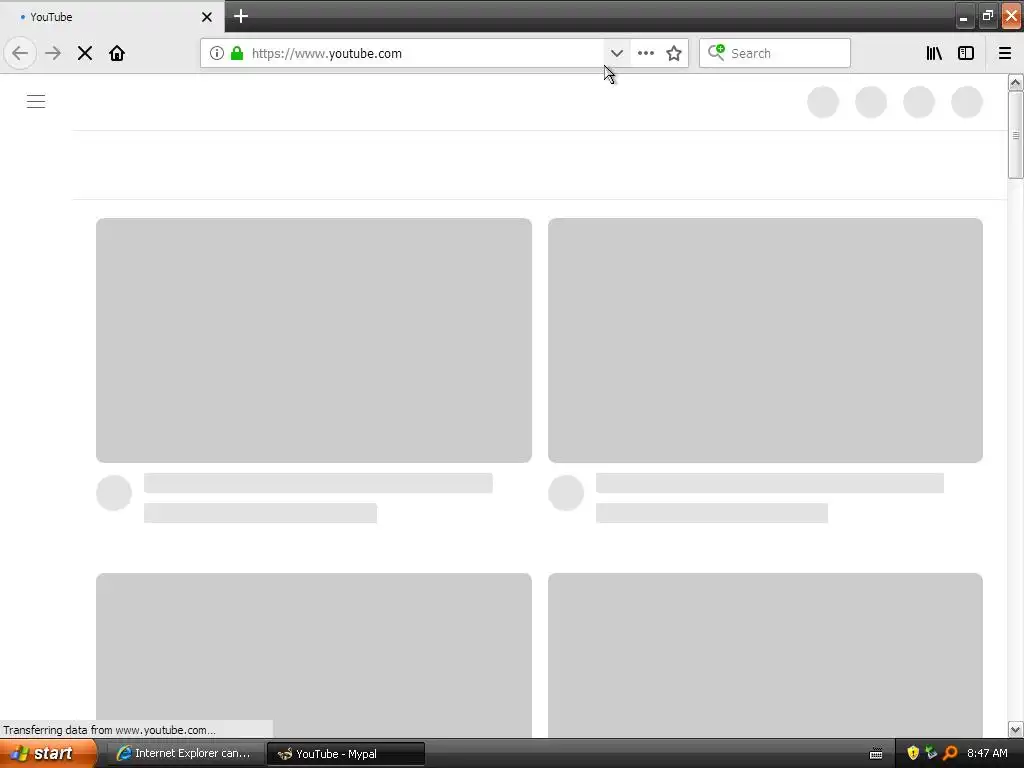Show site information via the info icon
Viewport: 1024px width, 768px height.
click(x=217, y=53)
